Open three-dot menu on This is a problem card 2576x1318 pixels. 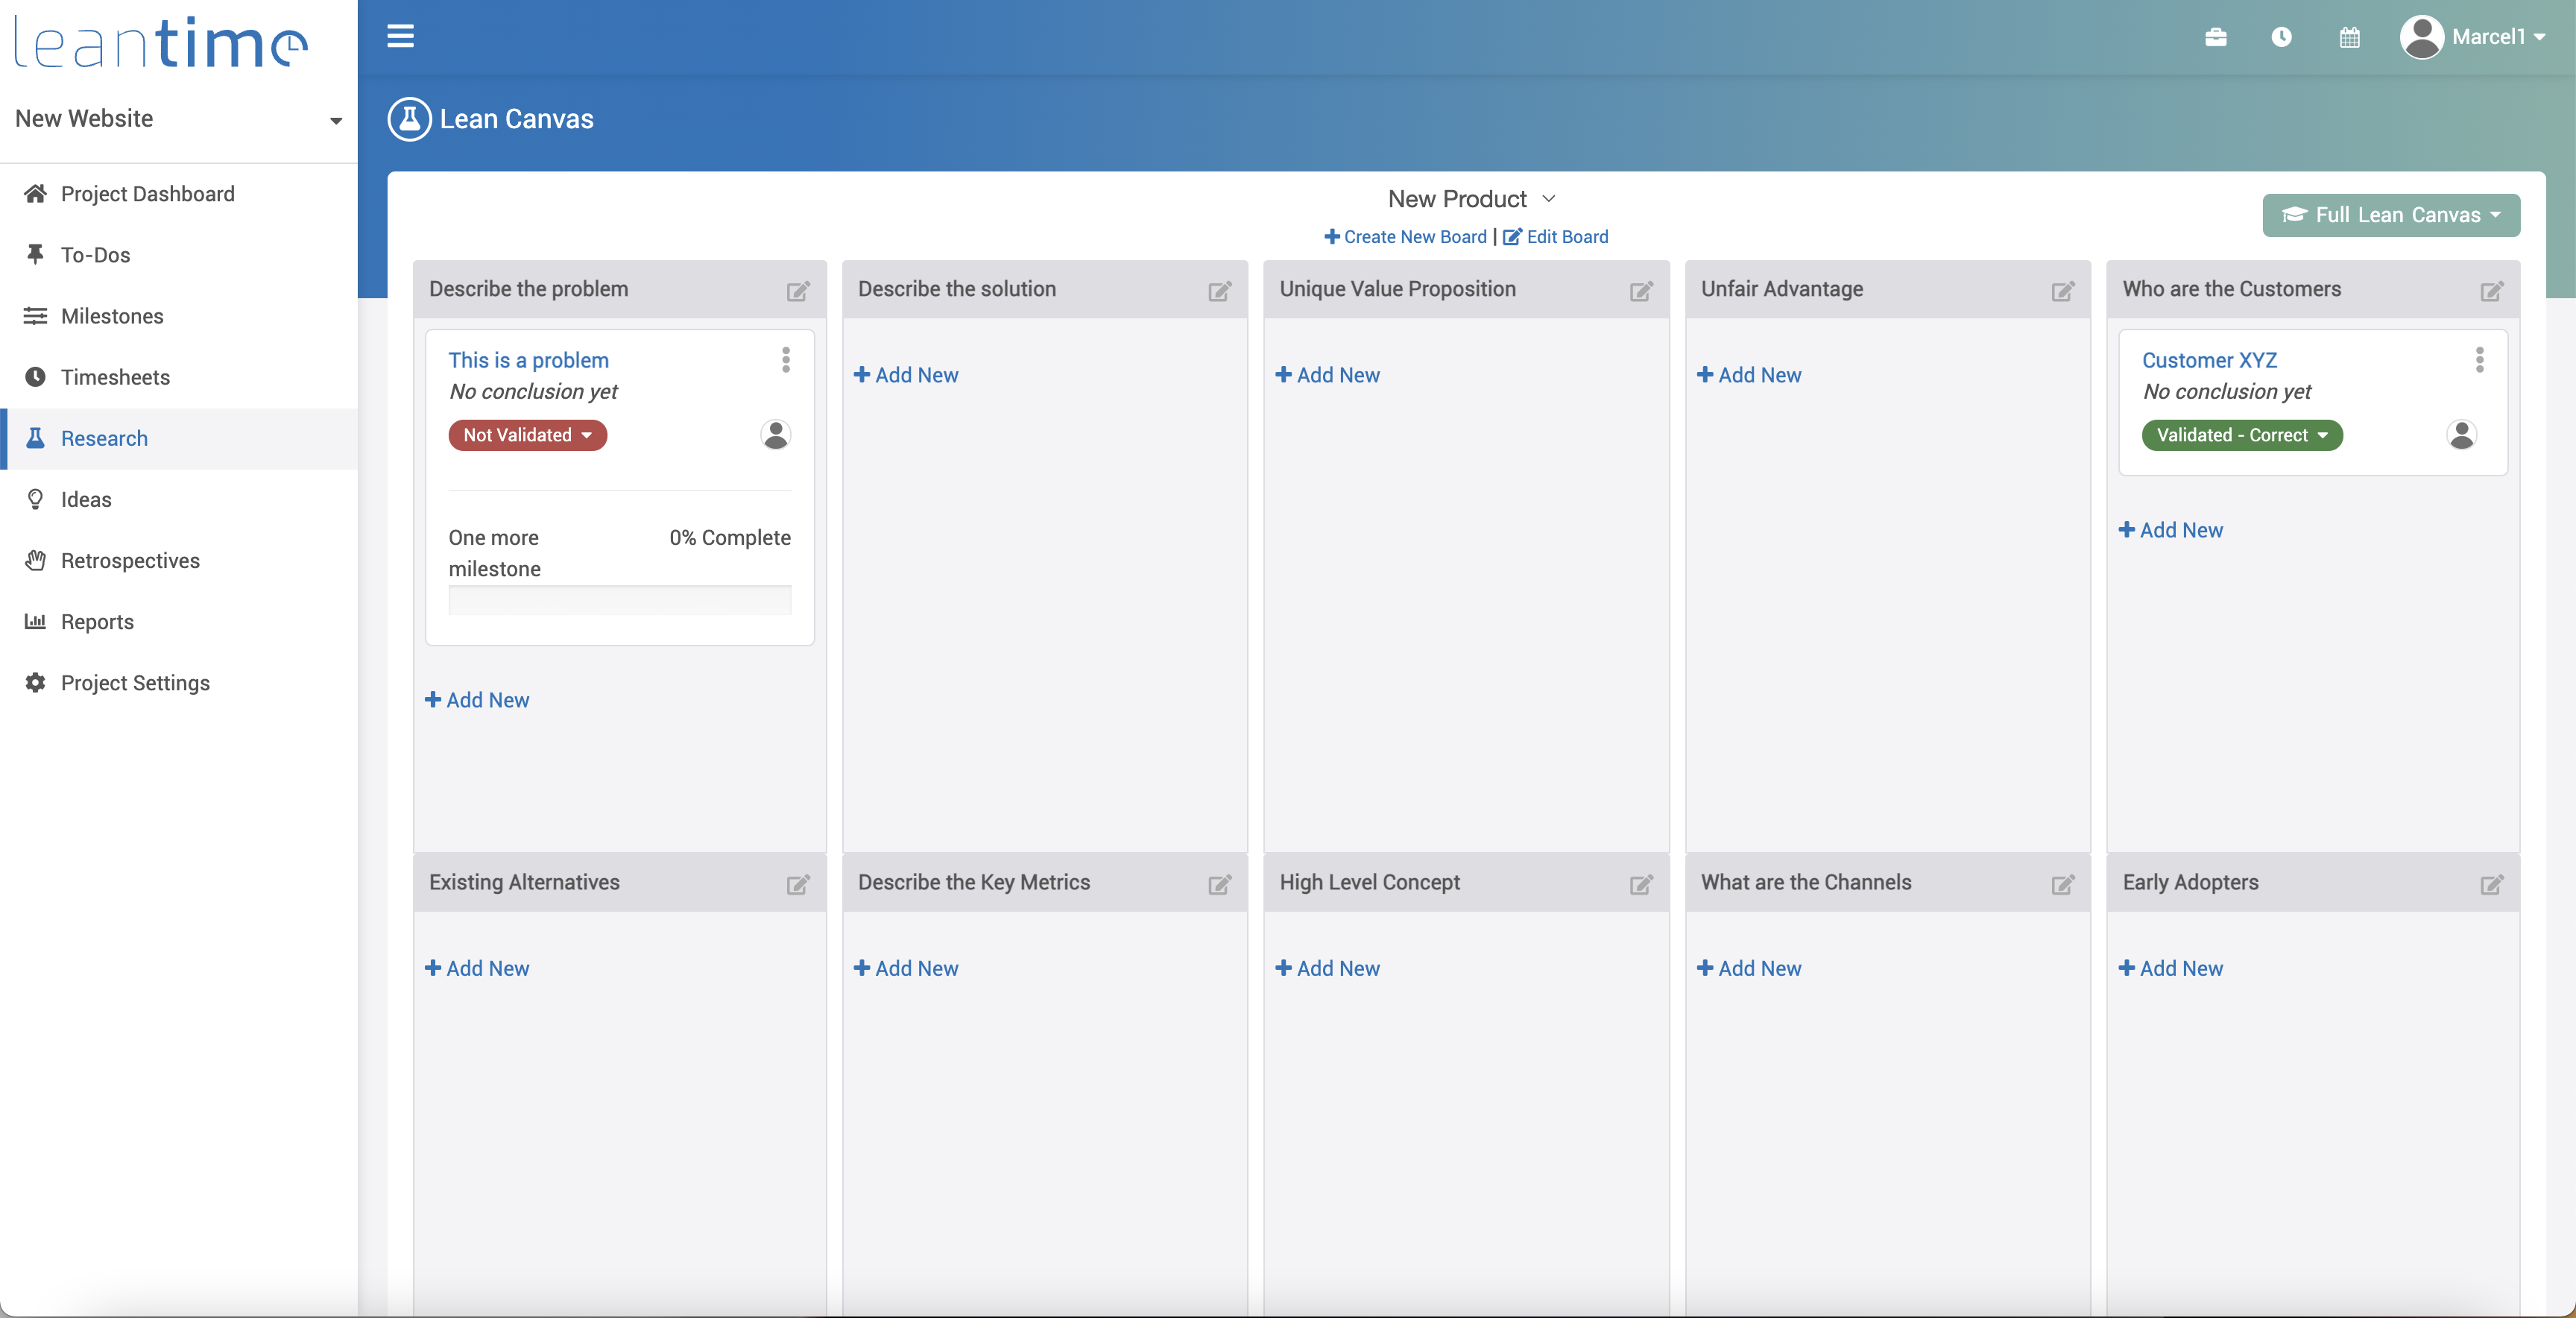pyautogui.click(x=786, y=359)
